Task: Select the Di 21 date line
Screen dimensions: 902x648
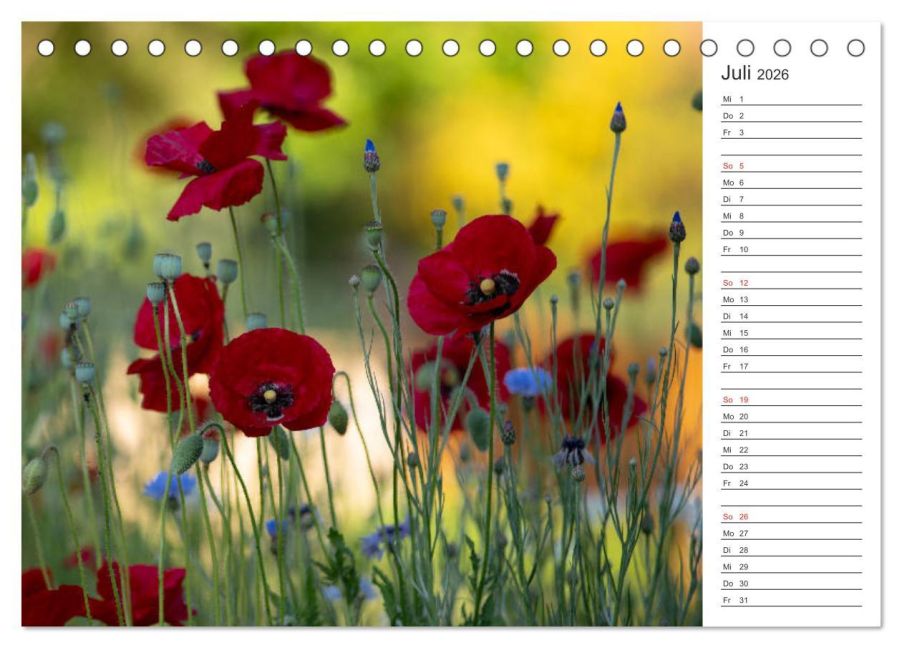Action: pos(792,433)
